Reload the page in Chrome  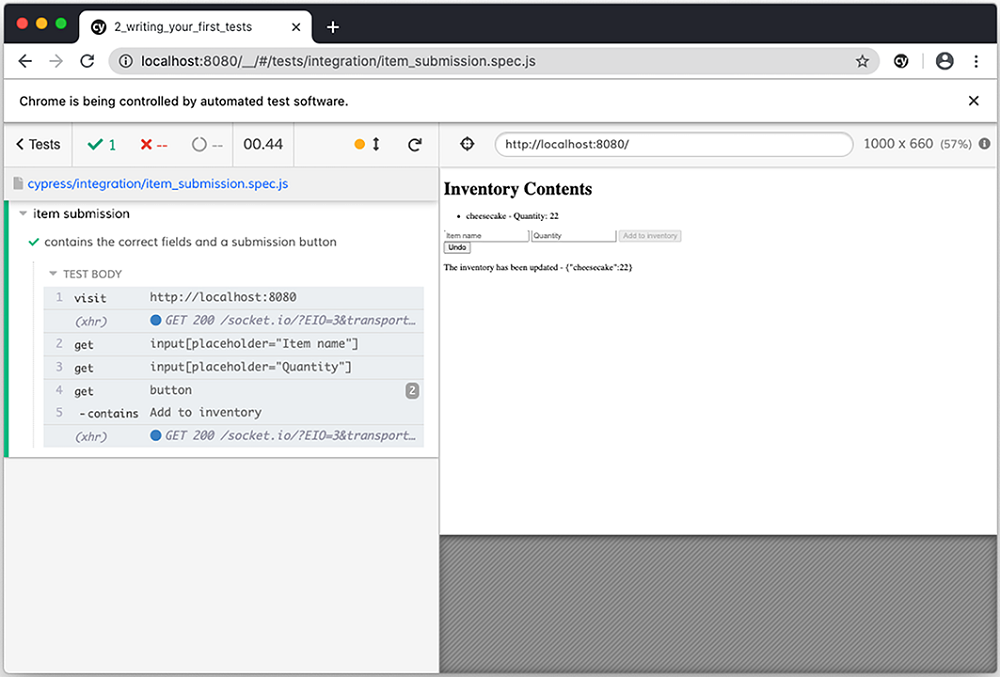pyautogui.click(x=87, y=61)
